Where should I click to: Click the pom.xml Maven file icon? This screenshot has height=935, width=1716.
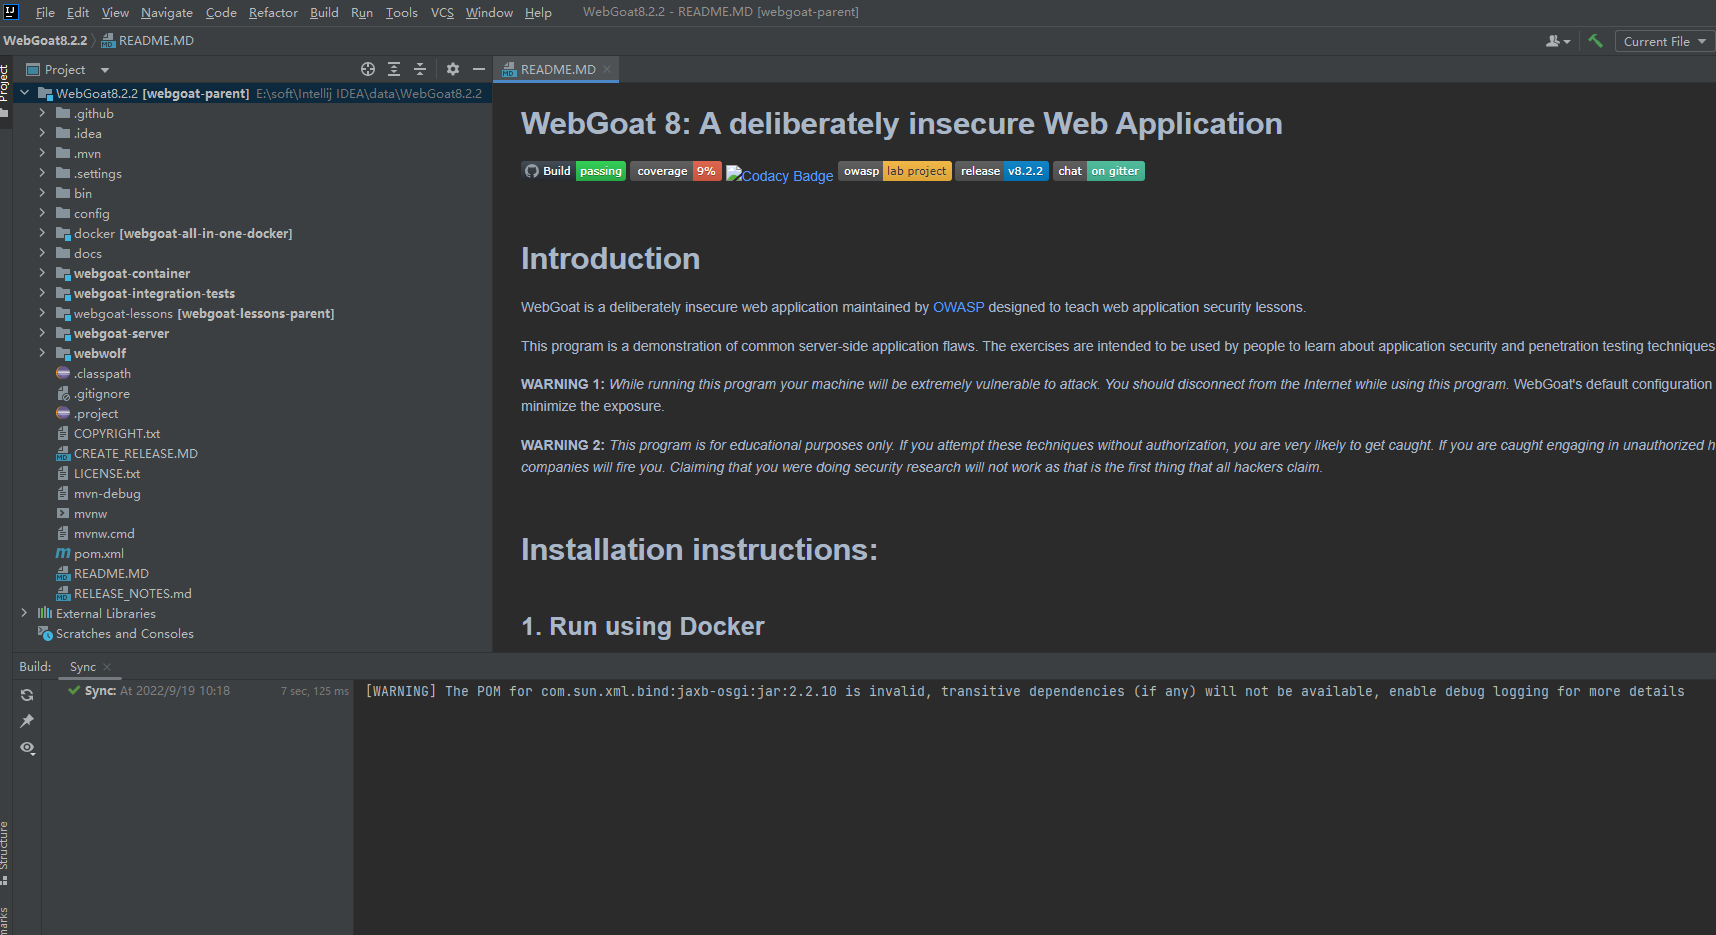pos(63,553)
